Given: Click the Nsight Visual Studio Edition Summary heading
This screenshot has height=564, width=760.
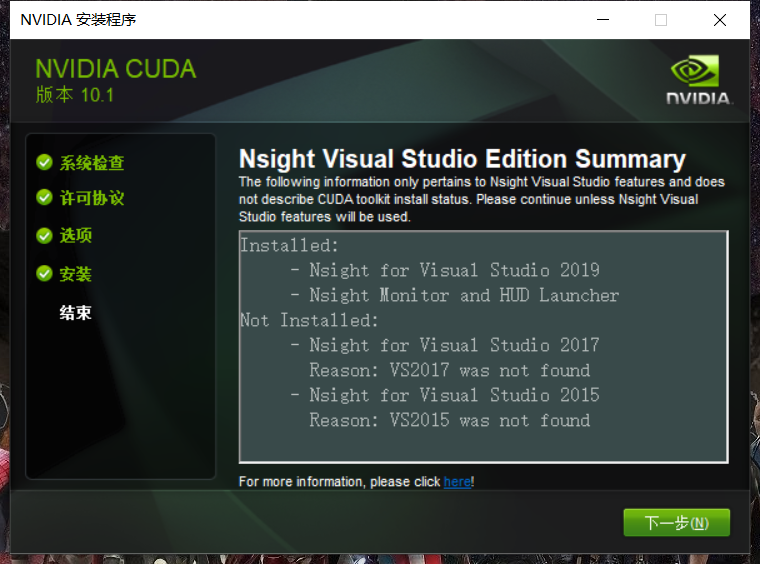Looking at the screenshot, I should coord(462,159).
